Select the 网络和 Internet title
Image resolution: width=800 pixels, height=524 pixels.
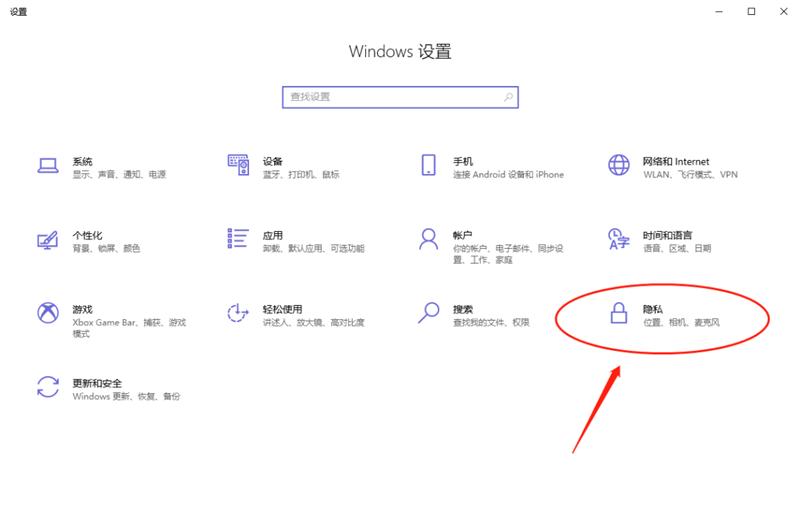coord(676,162)
